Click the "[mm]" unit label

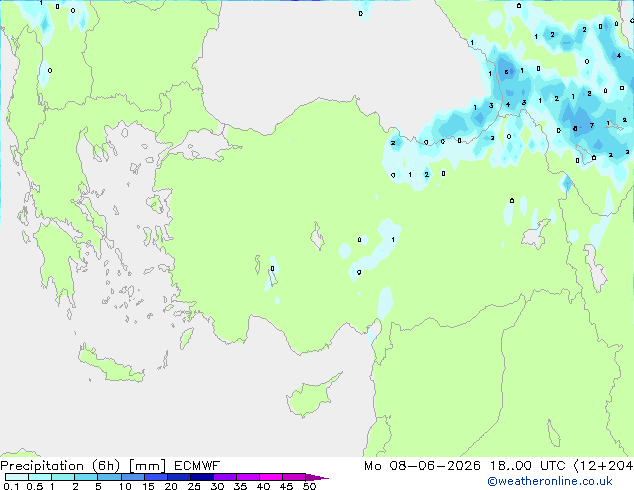[x=147, y=466]
